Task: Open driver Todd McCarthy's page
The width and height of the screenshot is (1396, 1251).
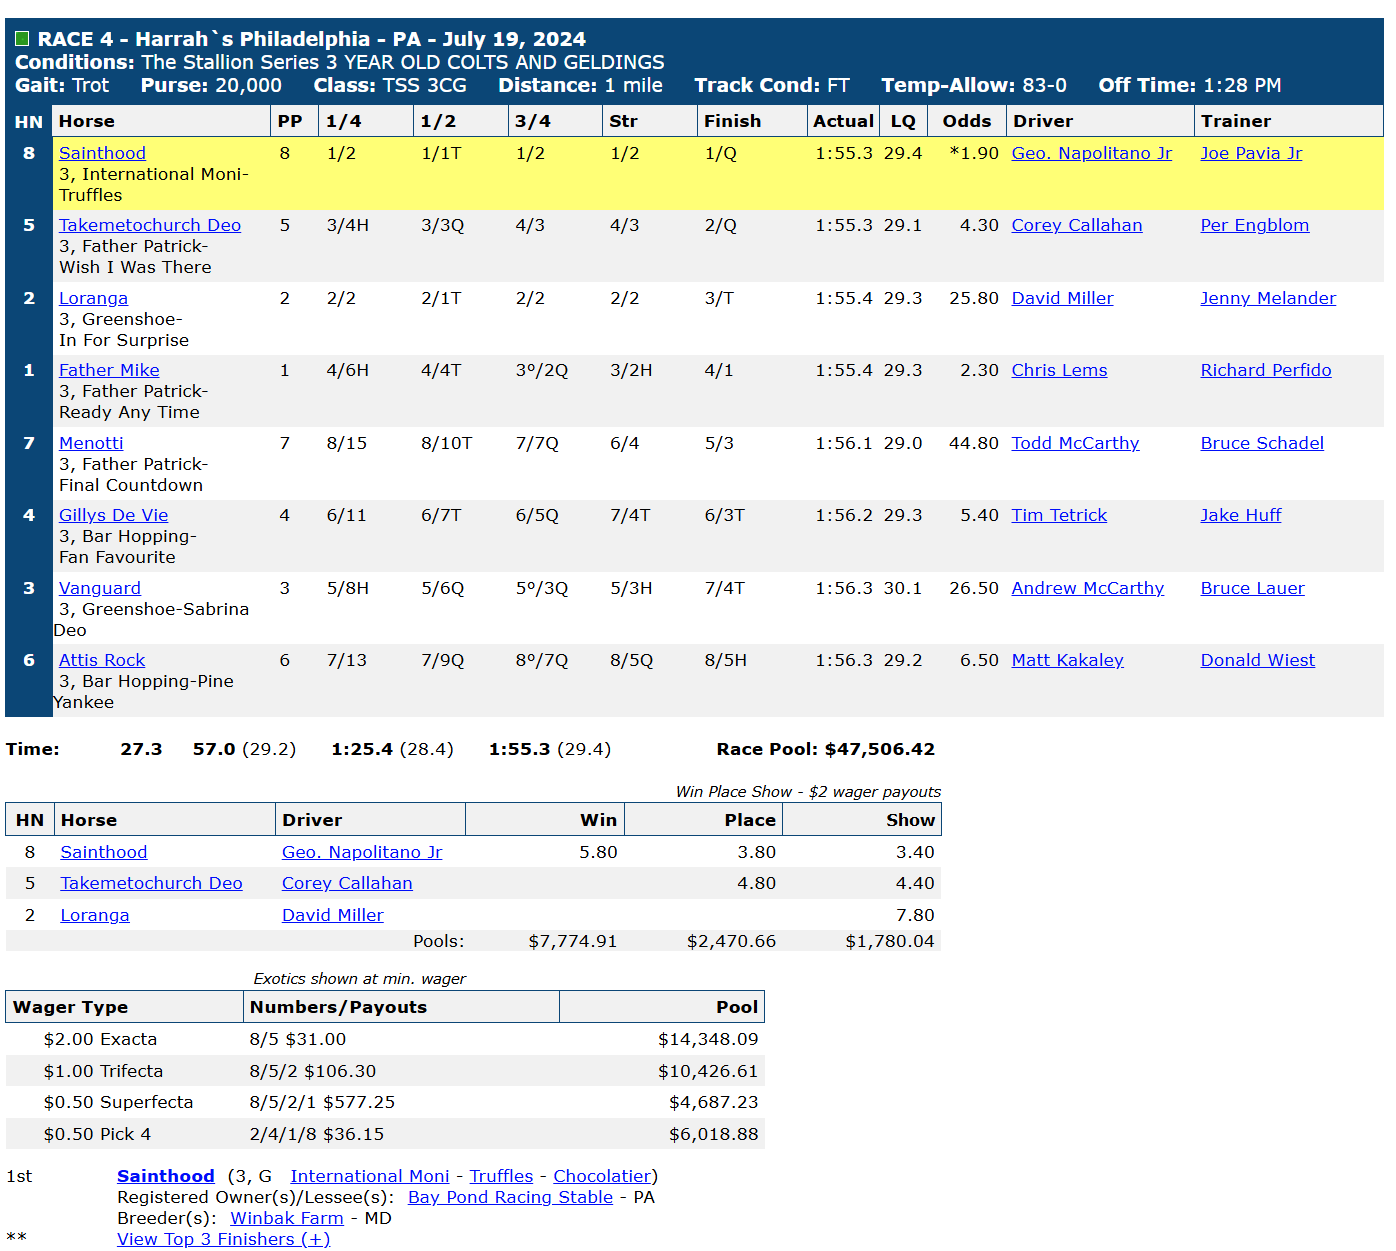Action: click(1075, 443)
